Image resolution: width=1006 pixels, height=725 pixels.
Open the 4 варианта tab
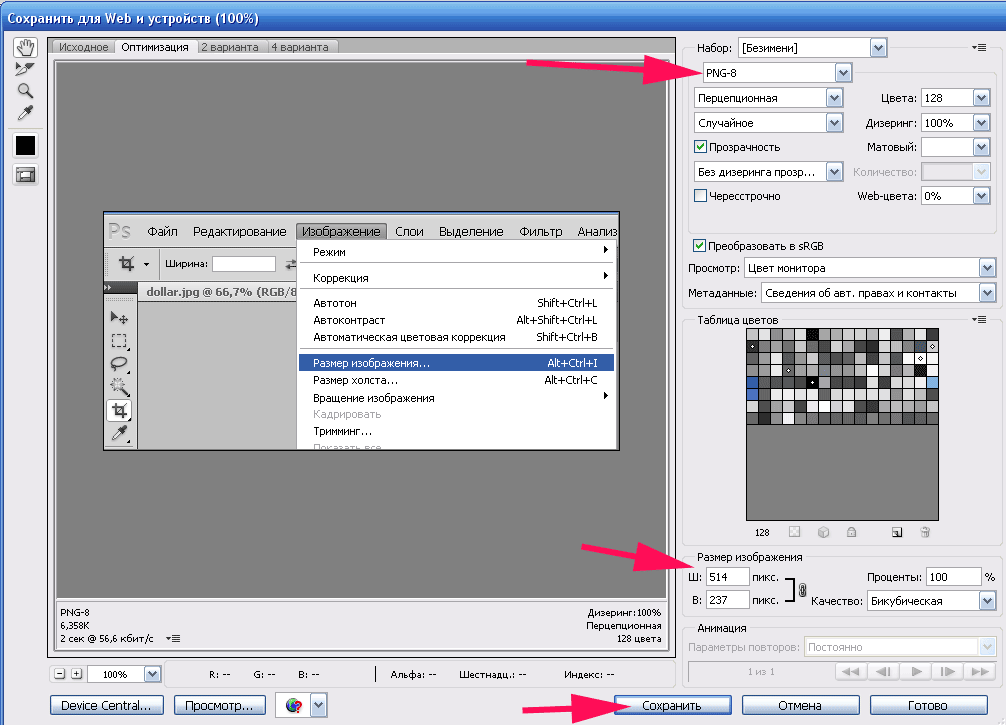click(301, 47)
